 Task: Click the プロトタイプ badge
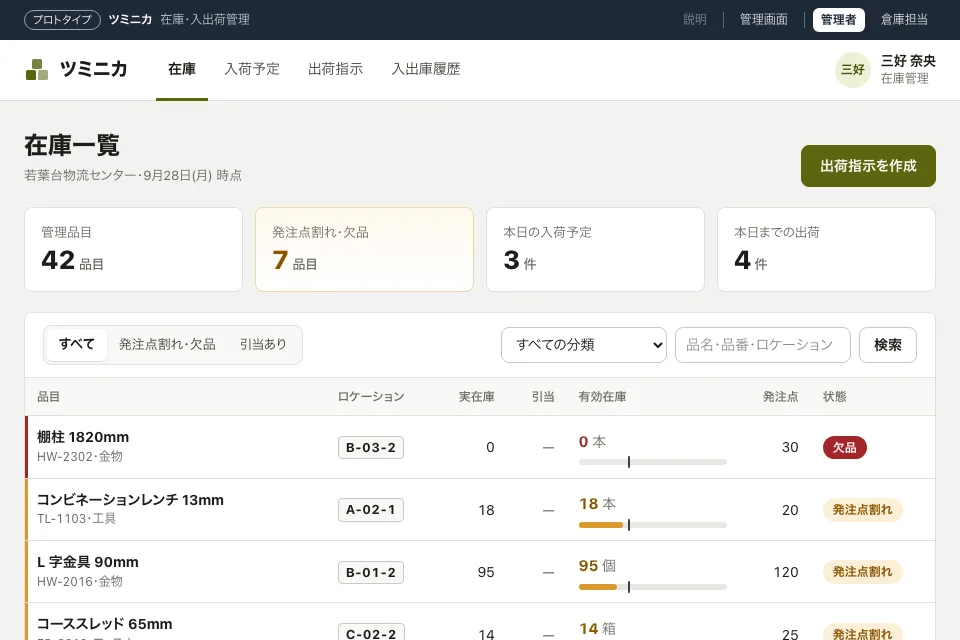[x=62, y=20]
